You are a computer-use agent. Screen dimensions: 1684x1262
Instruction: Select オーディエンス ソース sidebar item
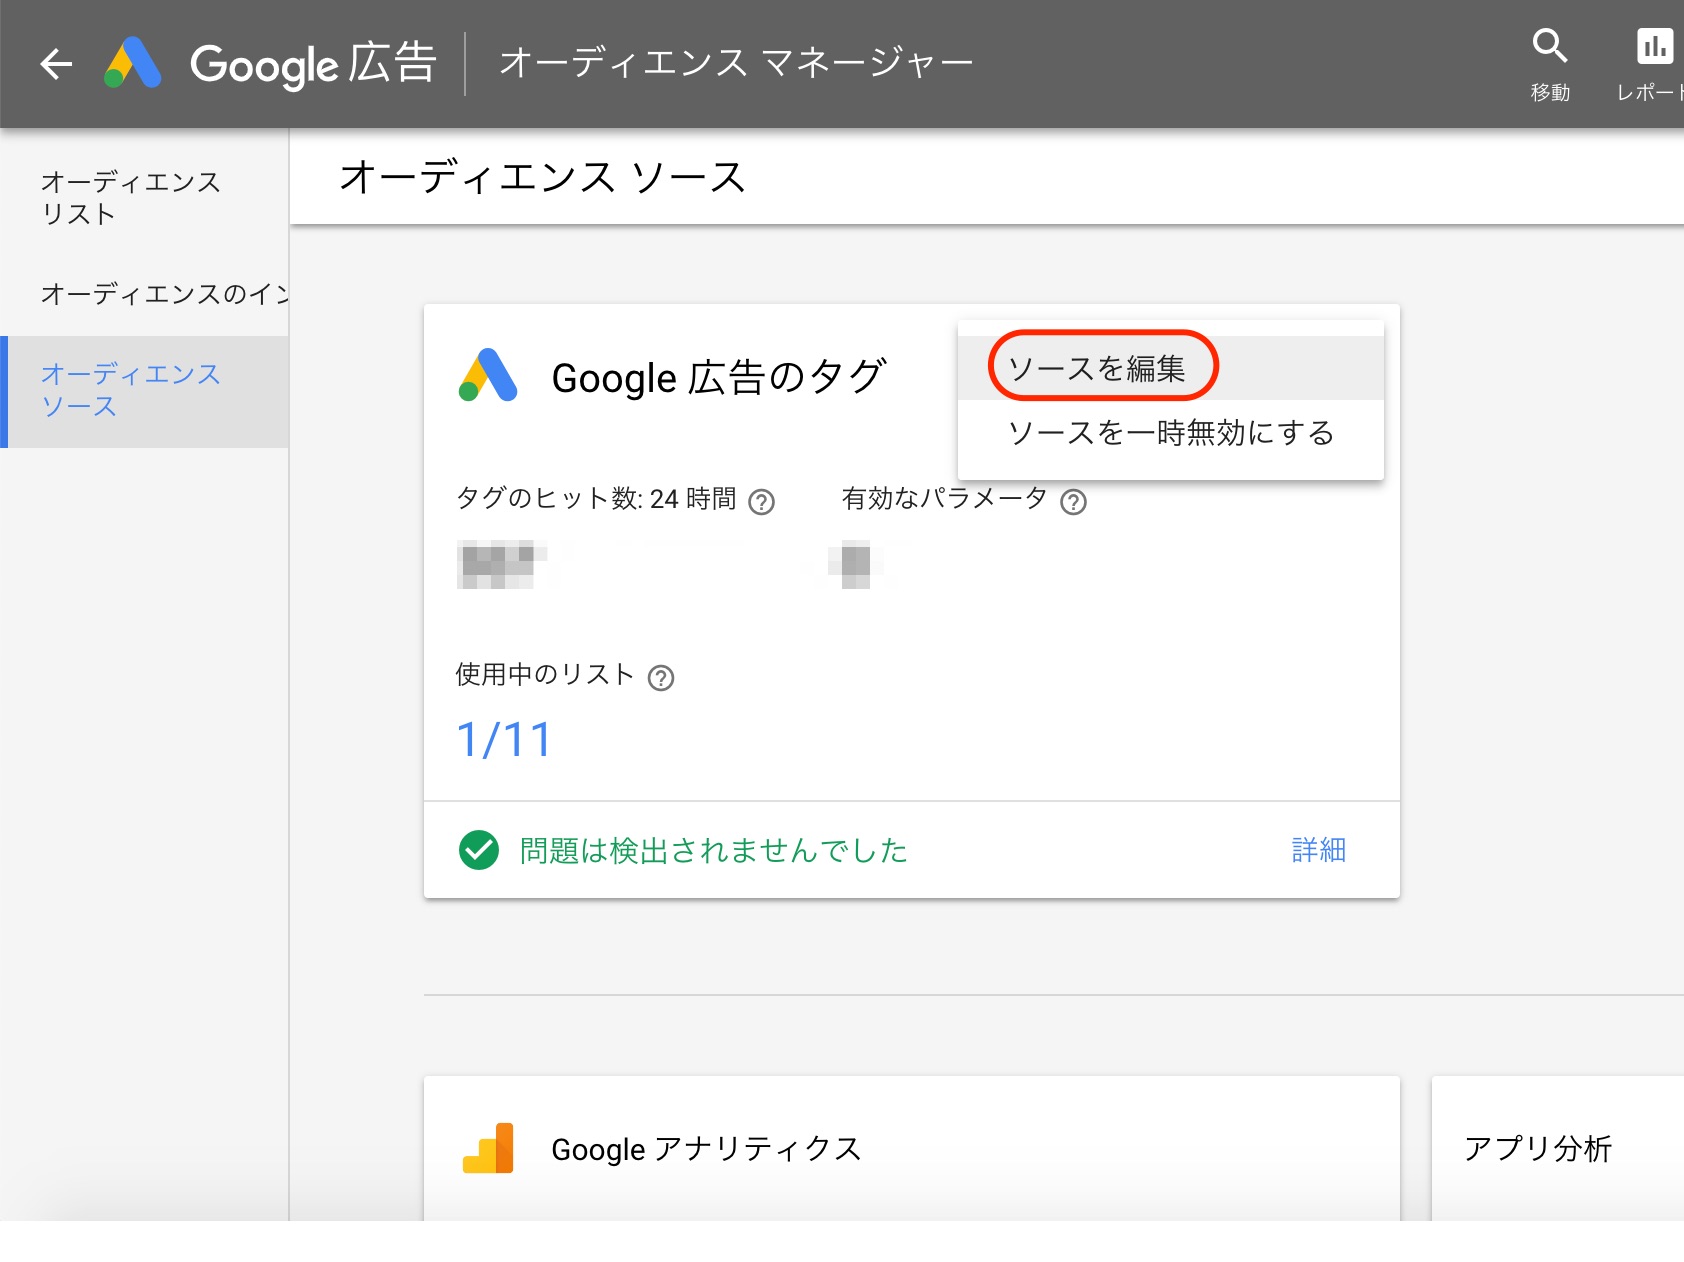(144, 391)
